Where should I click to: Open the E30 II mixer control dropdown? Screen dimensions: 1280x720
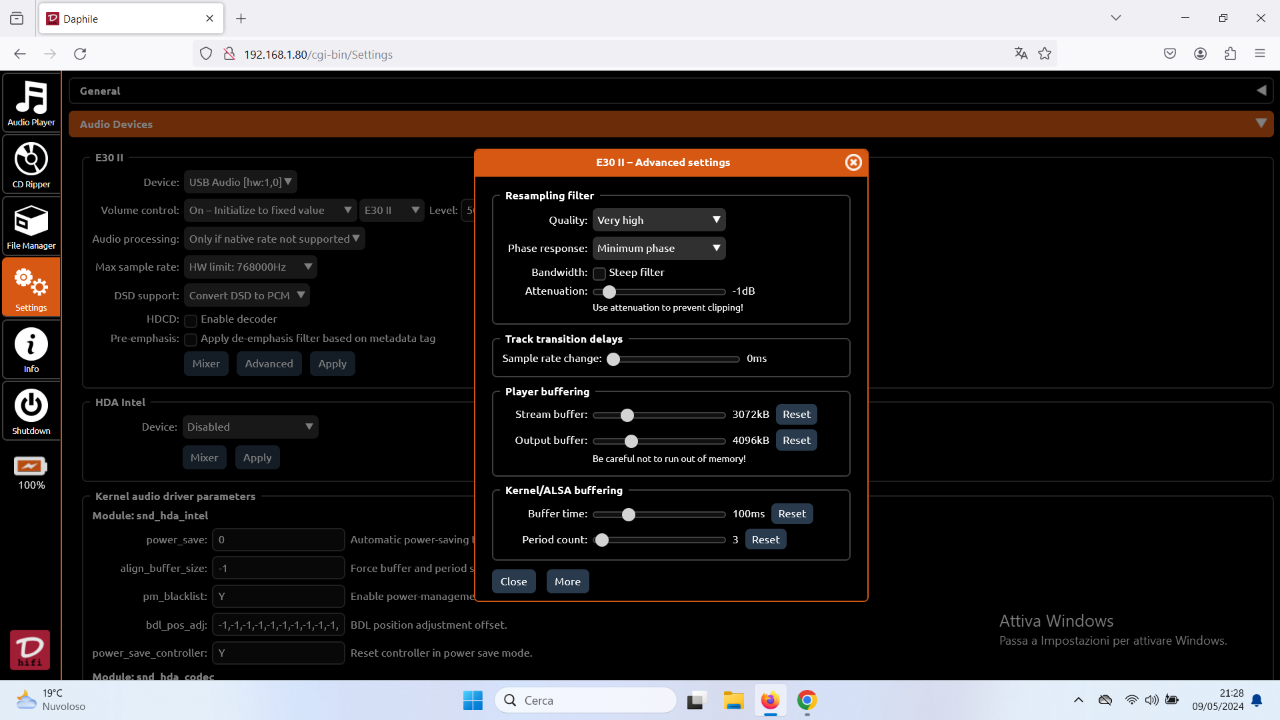tap(392, 210)
